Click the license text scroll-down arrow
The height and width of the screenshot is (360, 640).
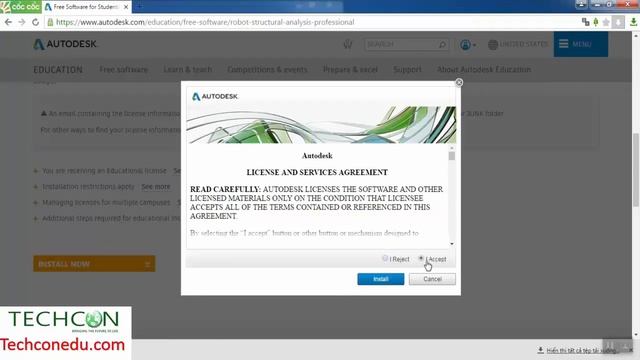tap(451, 244)
